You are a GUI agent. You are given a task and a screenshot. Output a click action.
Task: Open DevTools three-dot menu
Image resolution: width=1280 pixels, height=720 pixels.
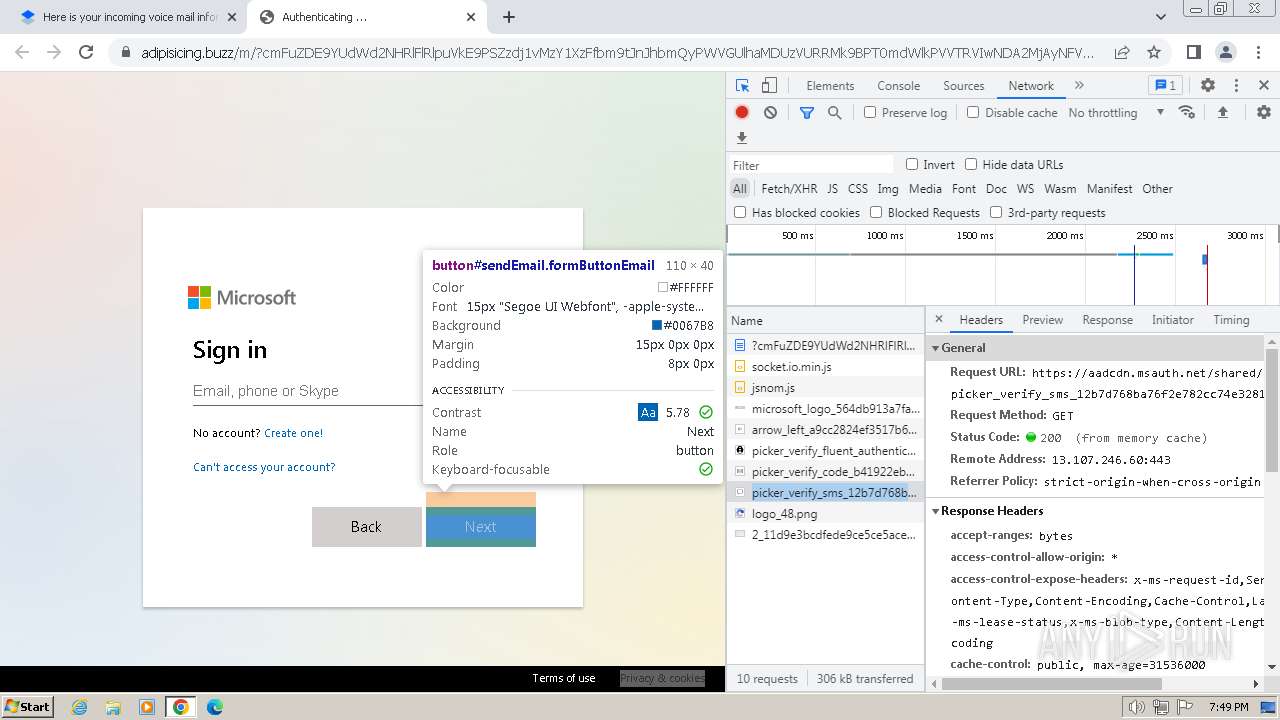point(1236,86)
